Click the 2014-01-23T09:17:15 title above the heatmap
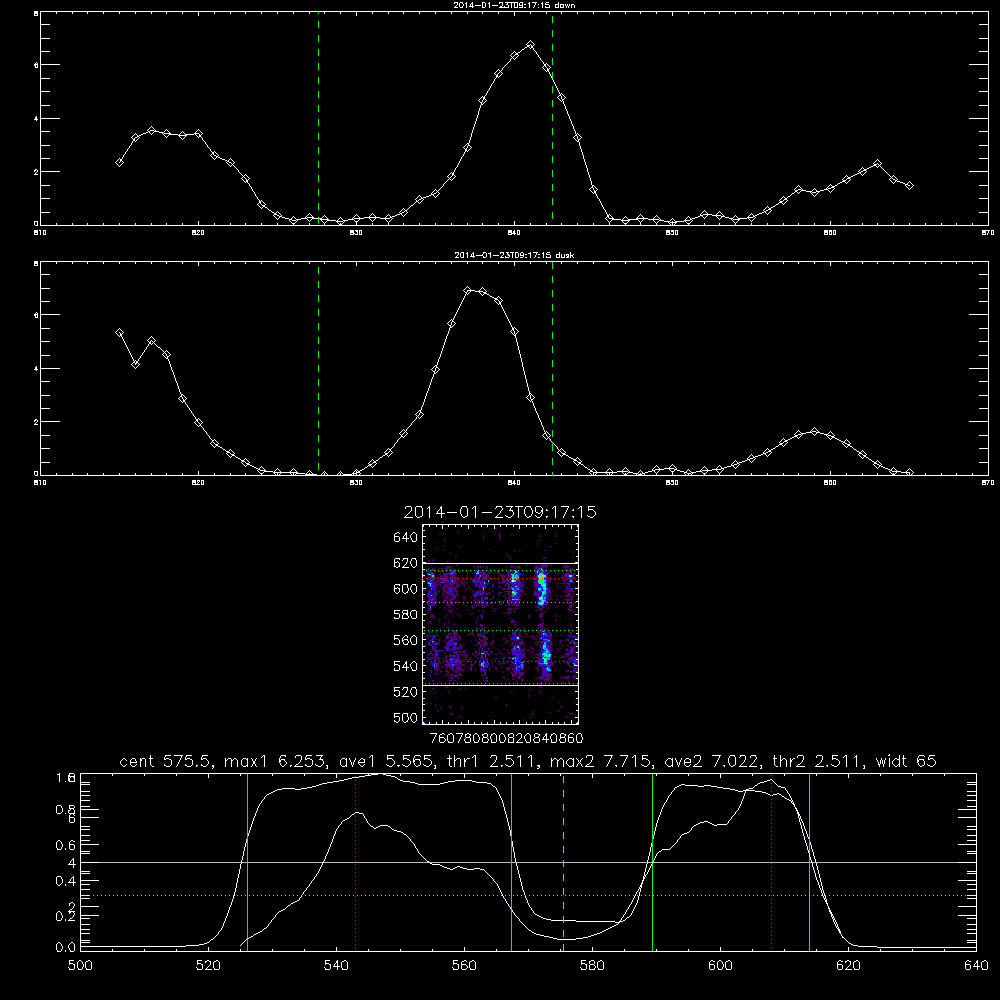Viewport: 1000px width, 1000px height. [500, 512]
